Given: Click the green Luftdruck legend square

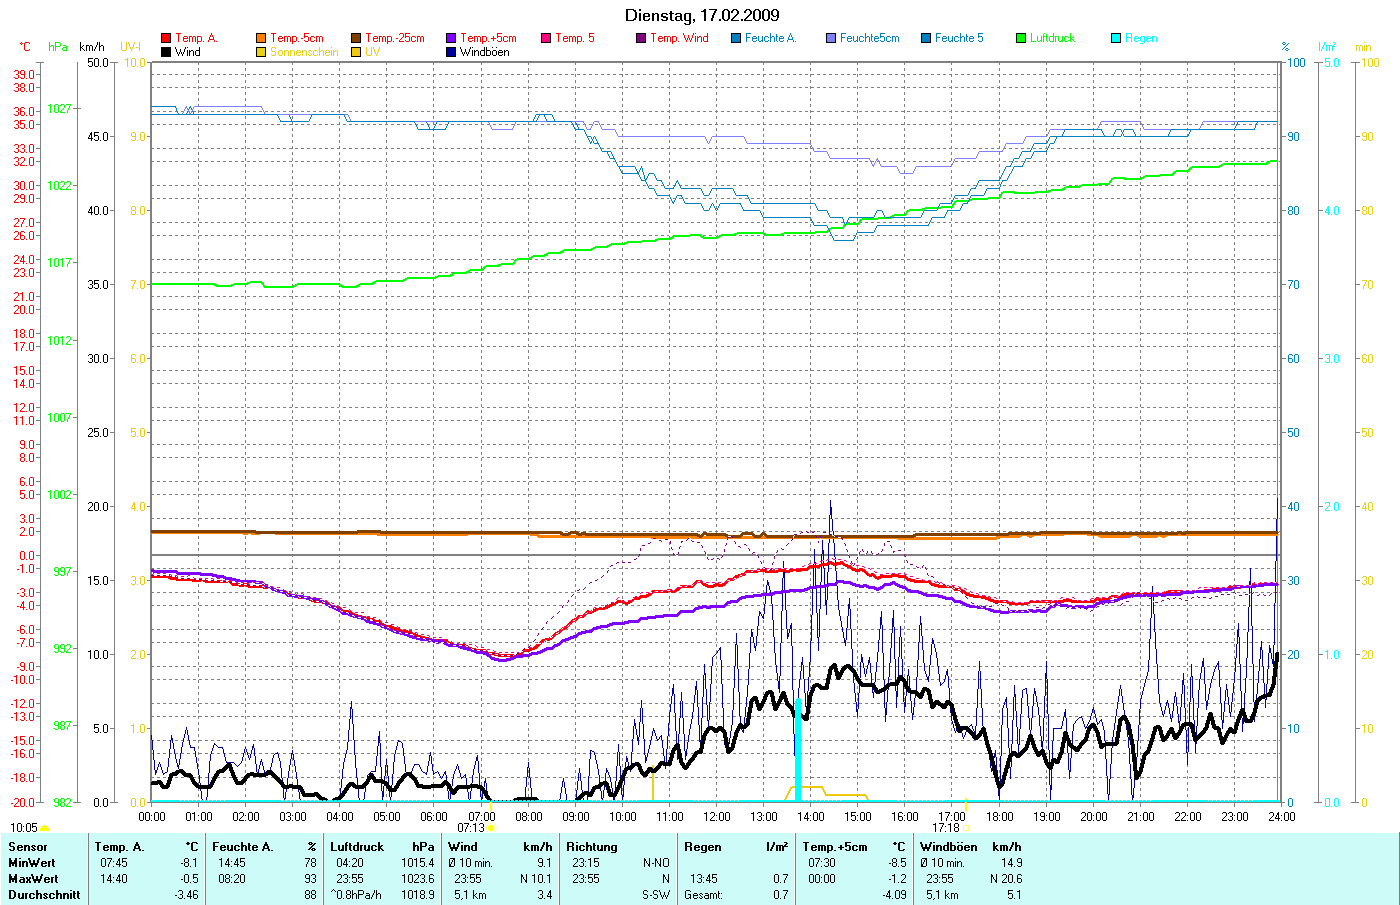Looking at the screenshot, I should point(1021,38).
